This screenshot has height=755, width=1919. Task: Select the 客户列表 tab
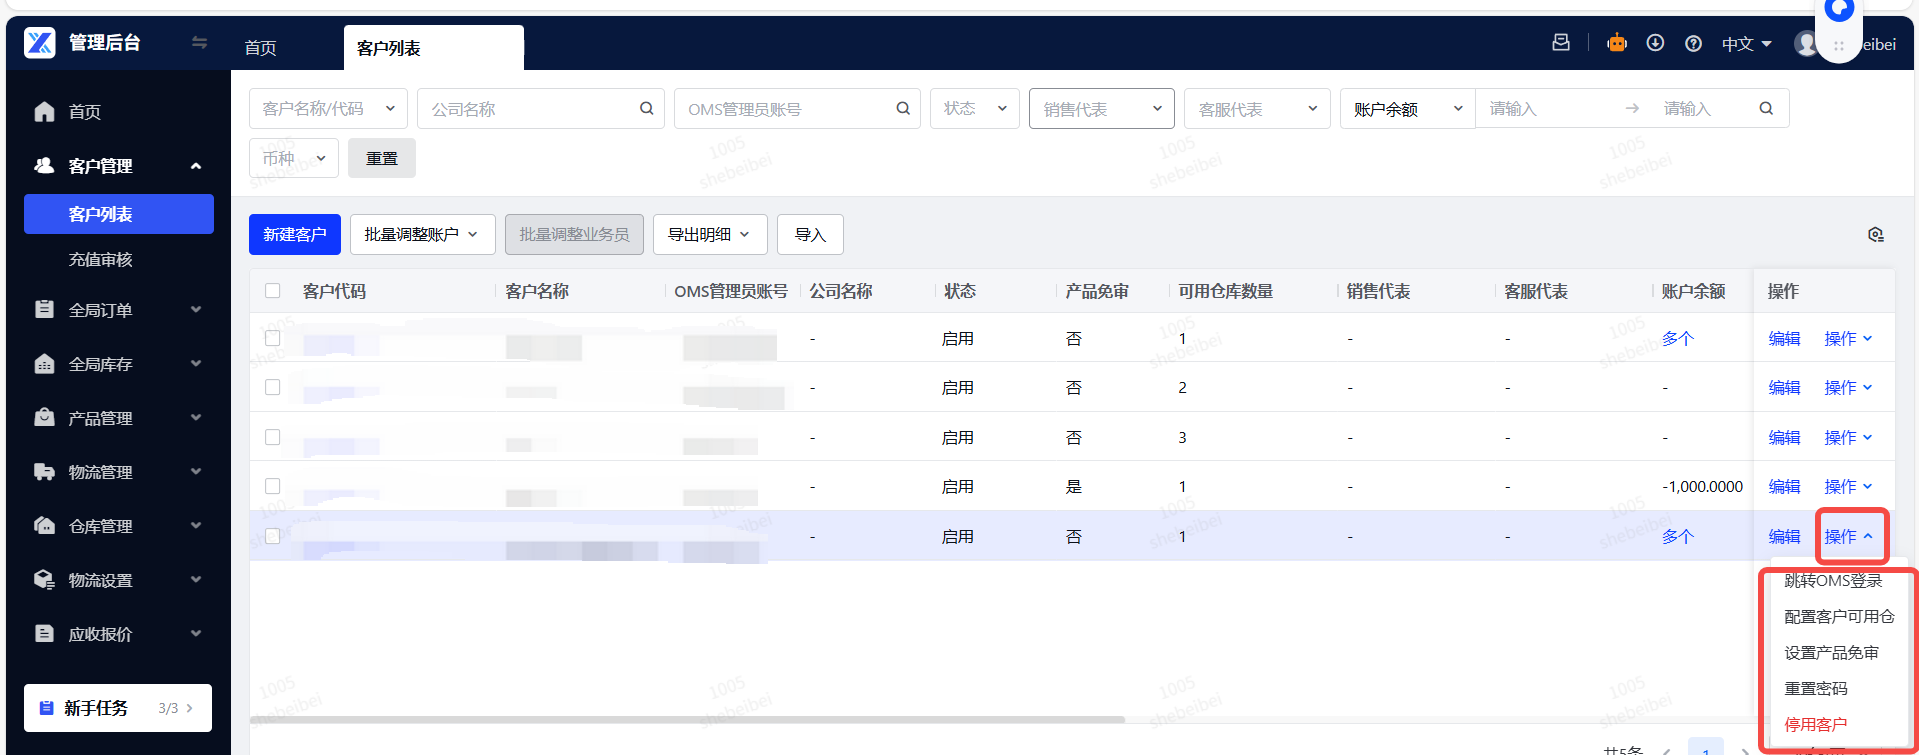tap(433, 47)
